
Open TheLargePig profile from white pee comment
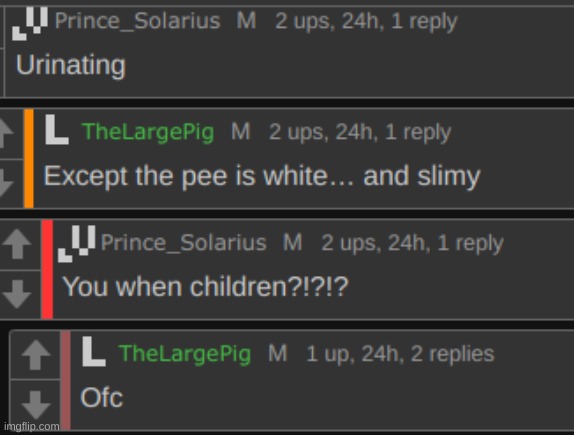[148, 132]
